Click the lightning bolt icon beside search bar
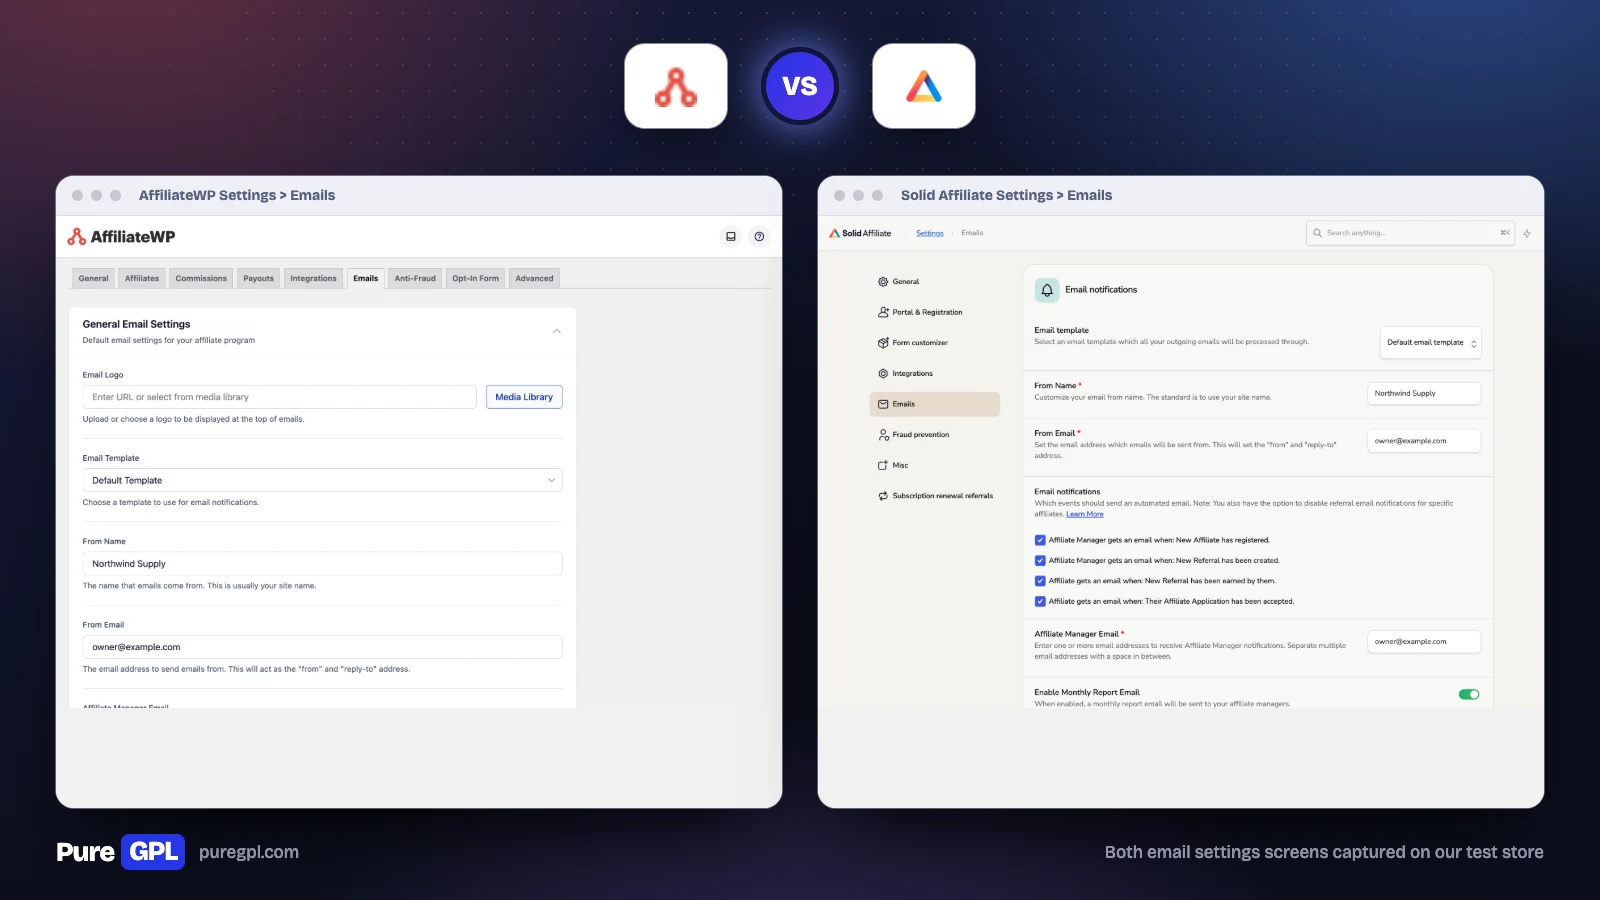Screen dimensions: 1600x900 pos(1527,233)
